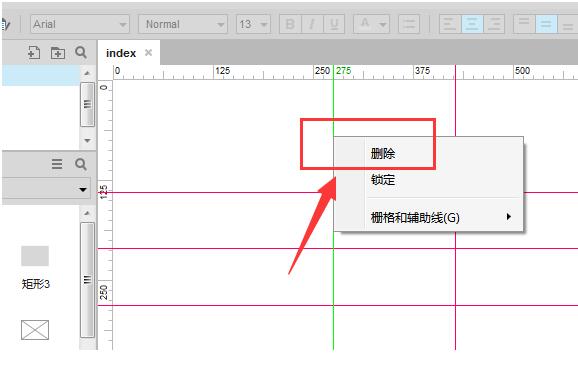The height and width of the screenshot is (371, 578).
Task: Select the 矩形3 rectangle widget
Action: click(x=35, y=268)
